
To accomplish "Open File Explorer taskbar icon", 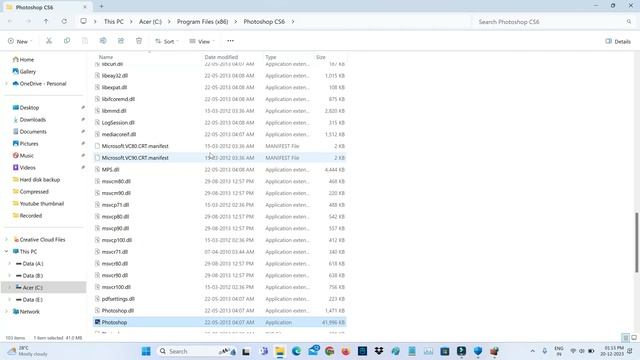I will [280, 351].
